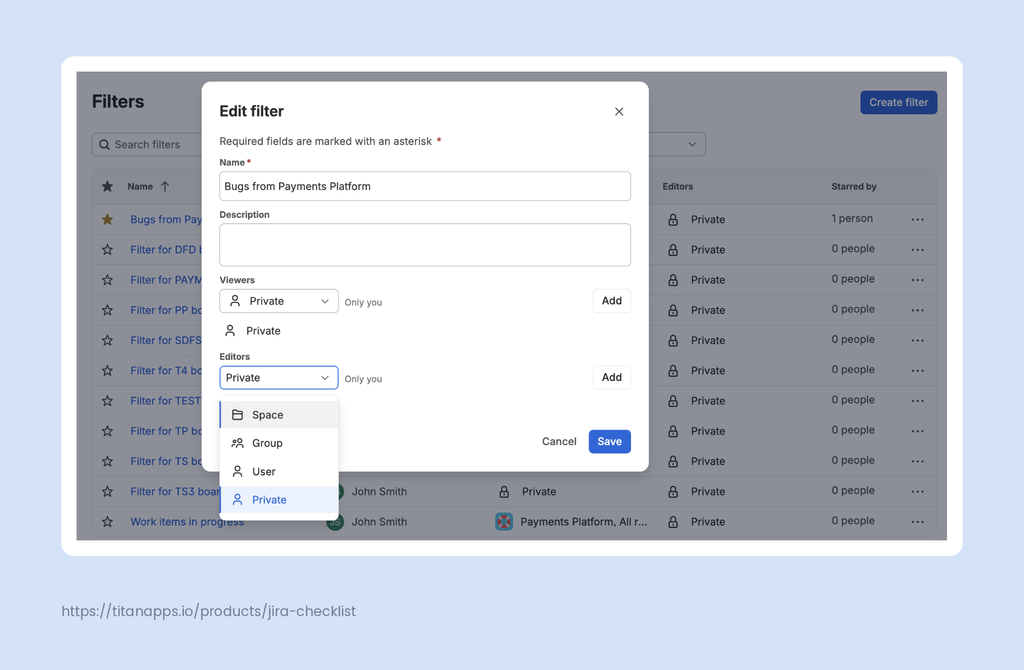Star the Filter for PP row

click(107, 310)
